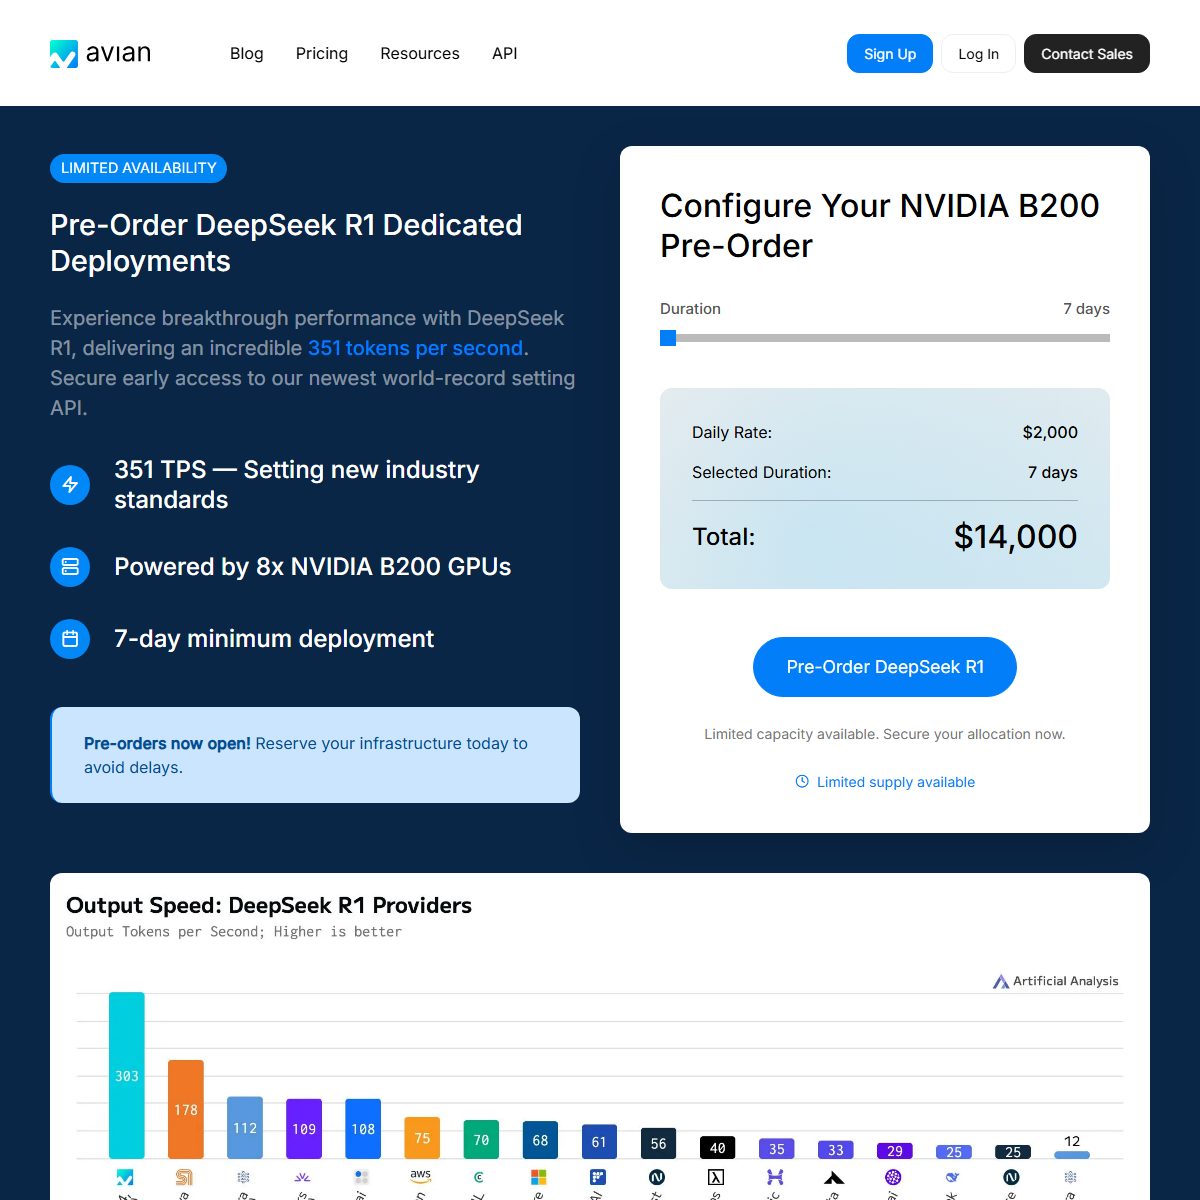The width and height of the screenshot is (1200, 1200).
Task: Click the lambda icon under the 40 bar
Action: pyautogui.click(x=716, y=1177)
